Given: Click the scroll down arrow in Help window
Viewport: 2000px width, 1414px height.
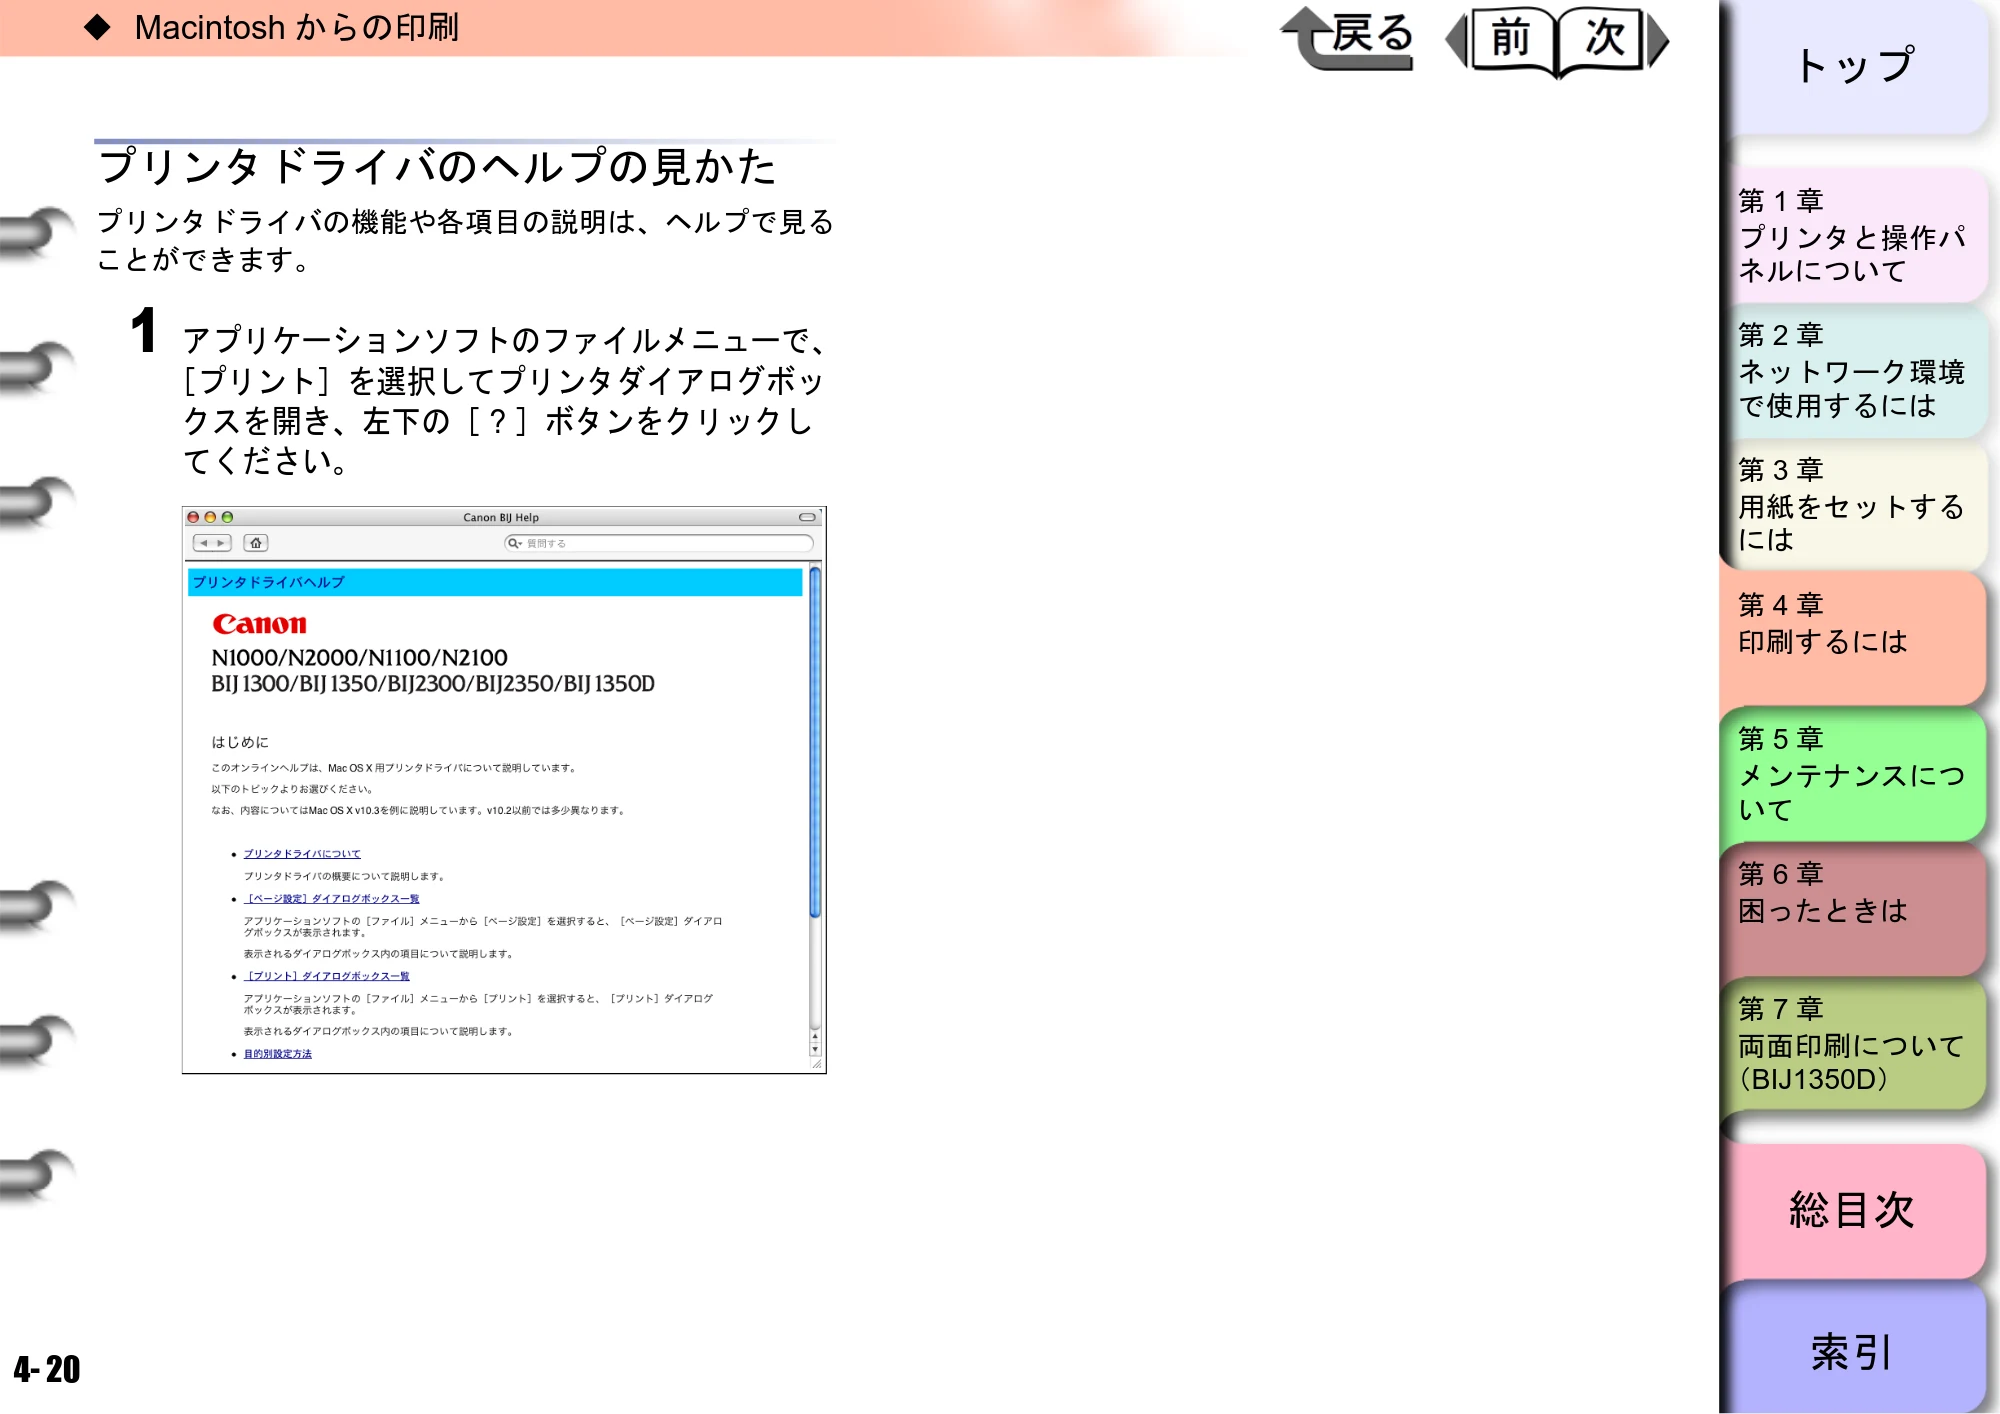Looking at the screenshot, I should 816,1050.
